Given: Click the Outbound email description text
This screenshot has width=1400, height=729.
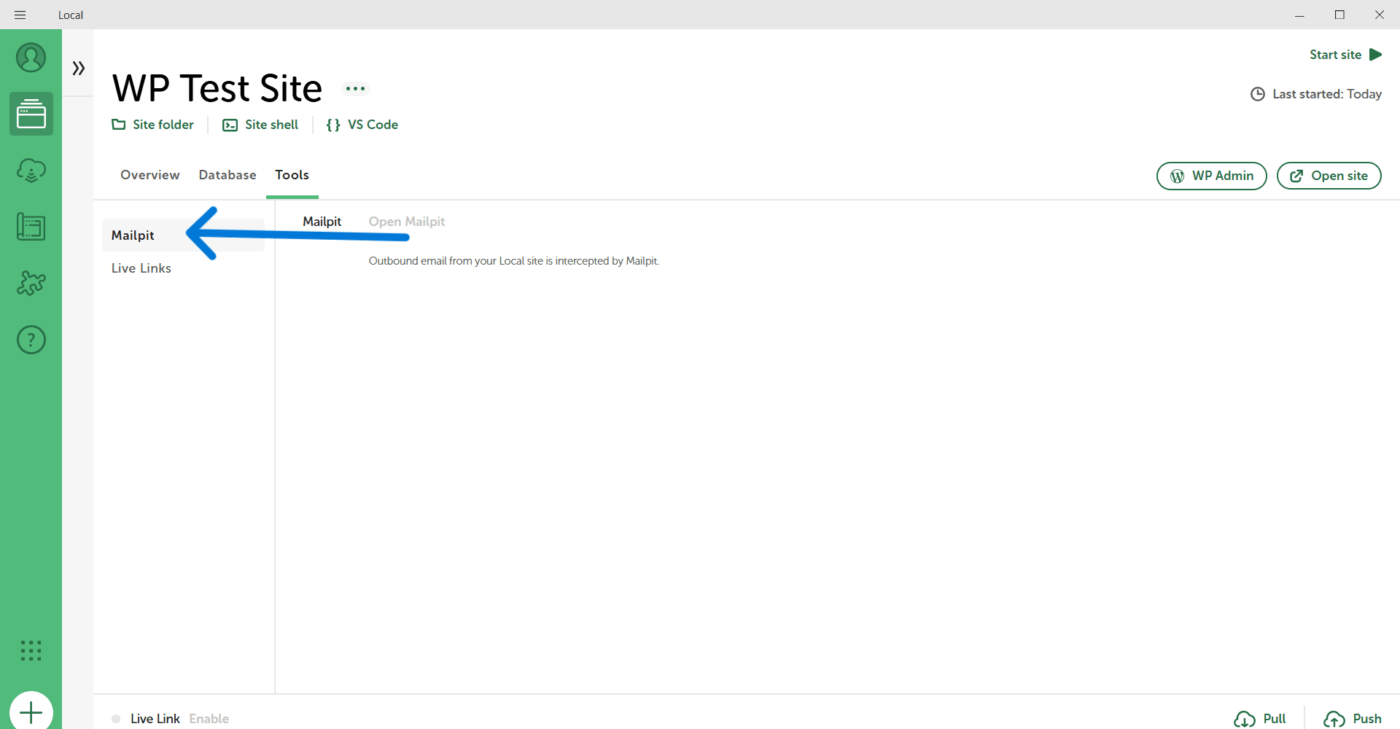Looking at the screenshot, I should tap(514, 261).
